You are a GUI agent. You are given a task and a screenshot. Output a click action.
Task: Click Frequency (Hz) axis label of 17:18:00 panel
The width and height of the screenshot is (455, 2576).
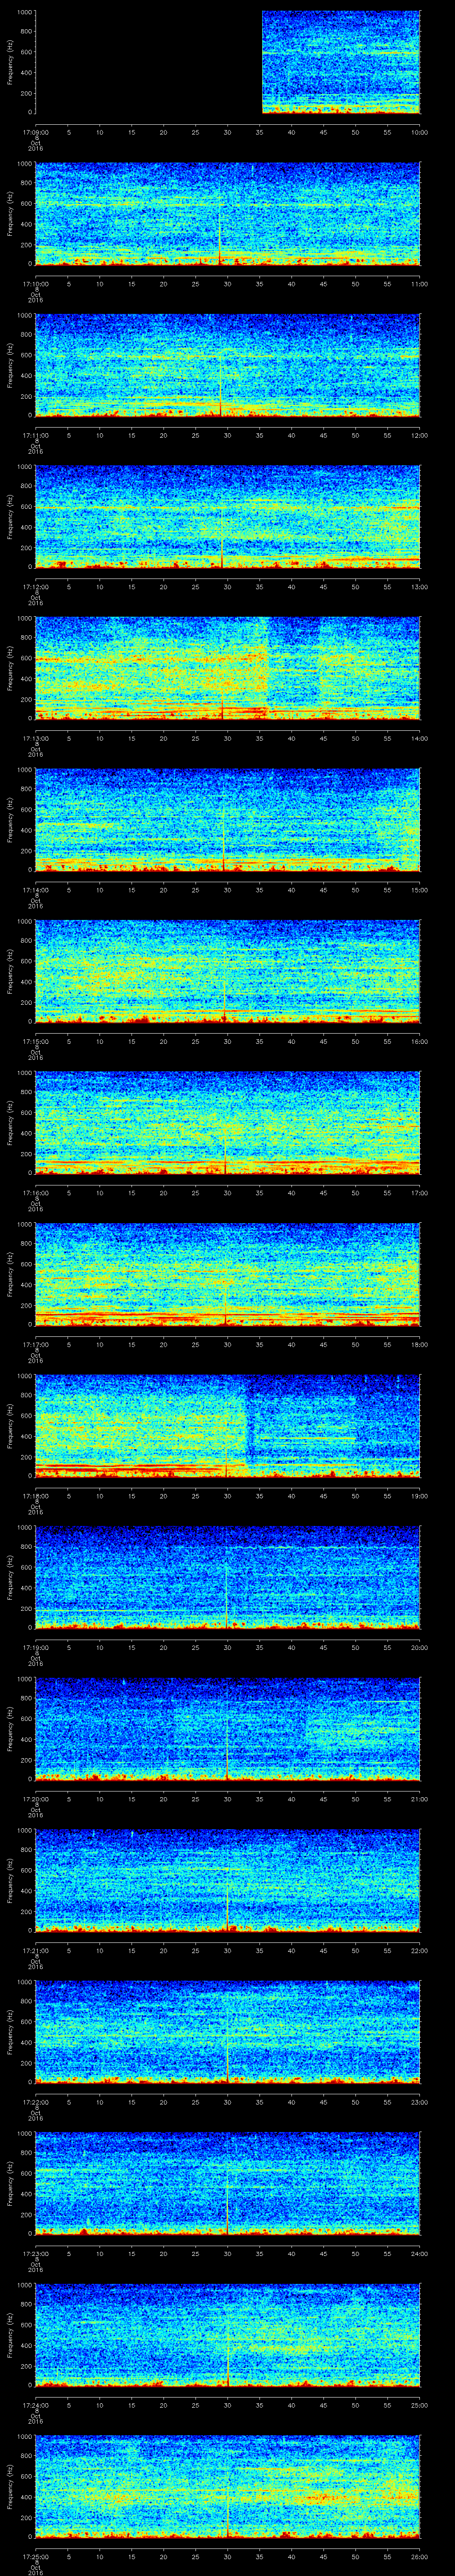click(x=10, y=1426)
